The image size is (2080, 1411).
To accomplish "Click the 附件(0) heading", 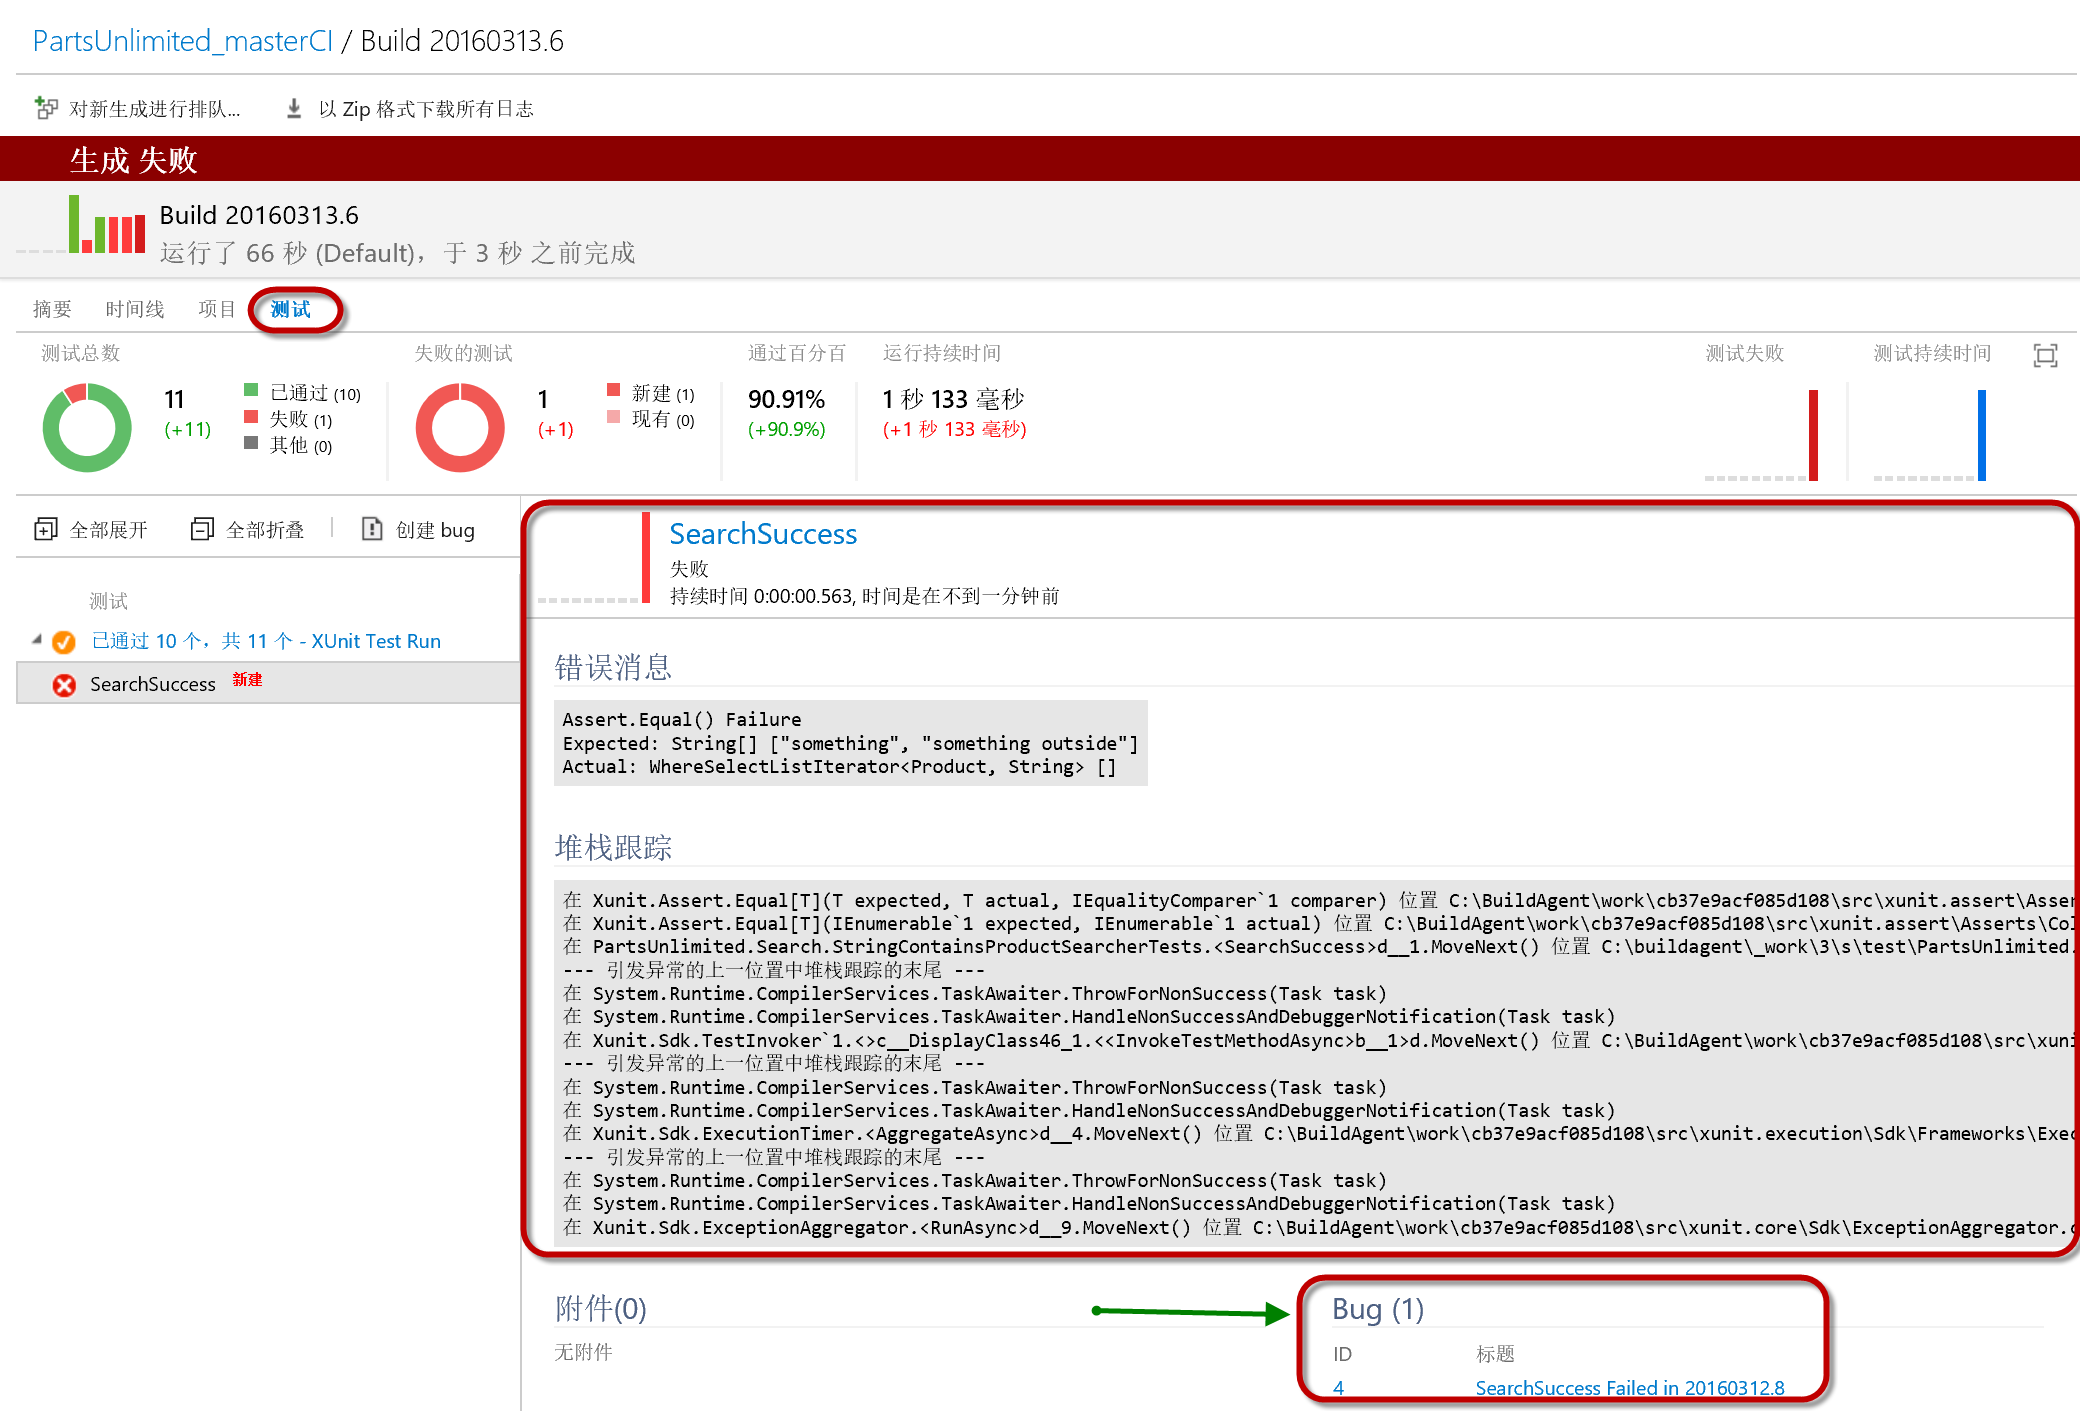I will (x=601, y=1309).
